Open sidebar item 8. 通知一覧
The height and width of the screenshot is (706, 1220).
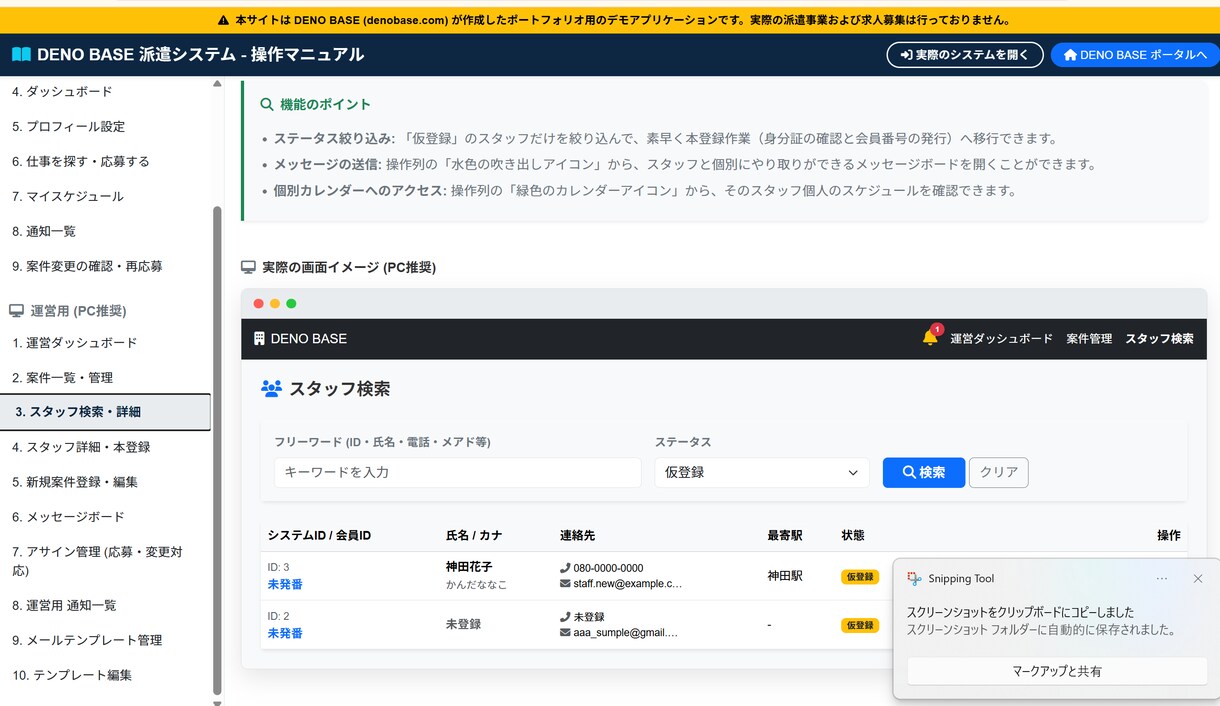[x=105, y=231]
